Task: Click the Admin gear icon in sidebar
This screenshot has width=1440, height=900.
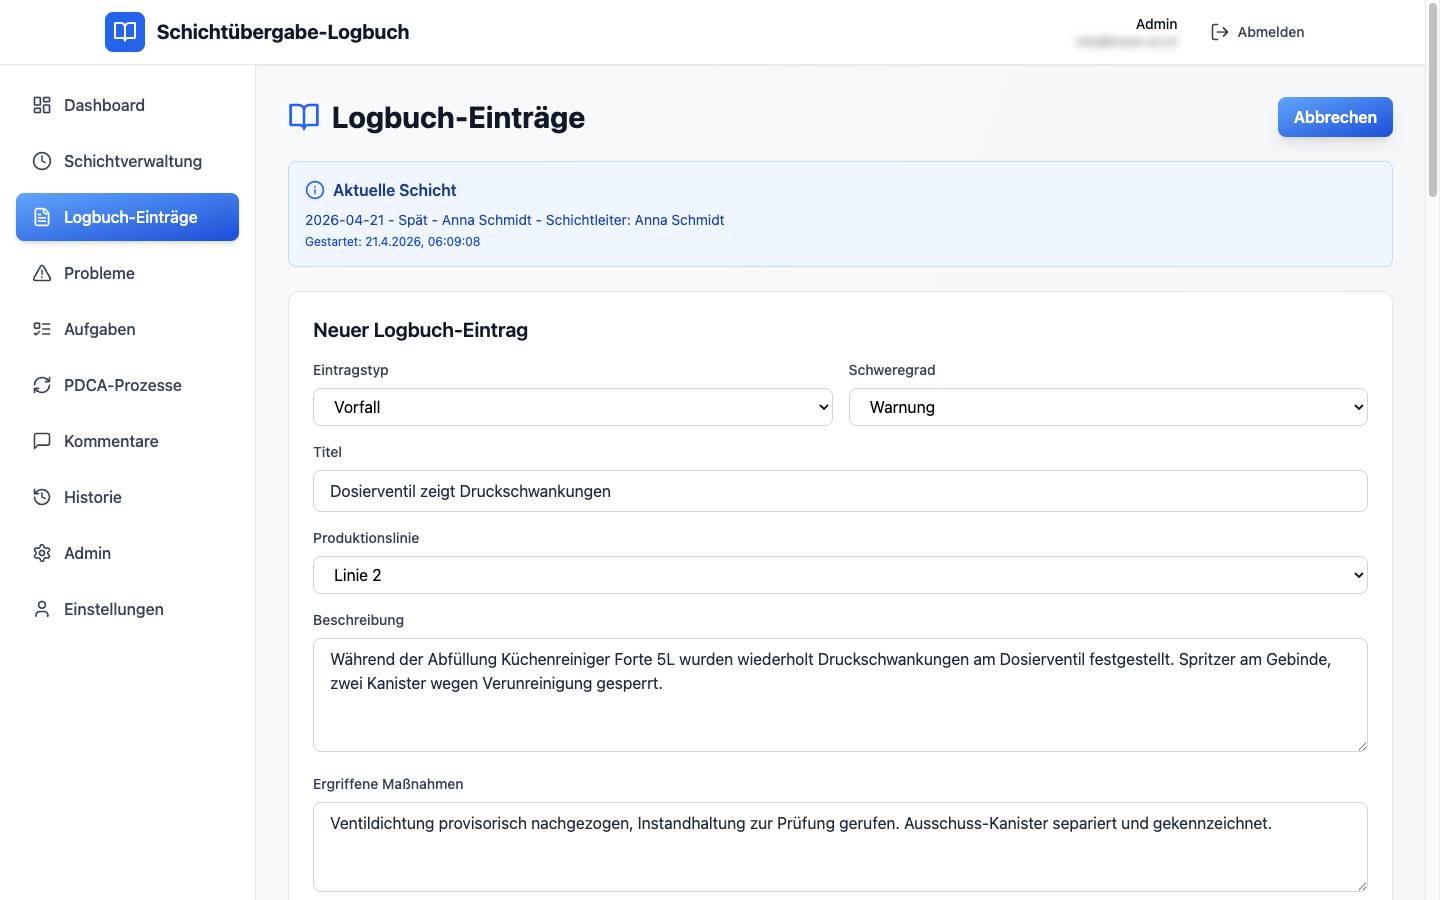Action: click(x=42, y=553)
